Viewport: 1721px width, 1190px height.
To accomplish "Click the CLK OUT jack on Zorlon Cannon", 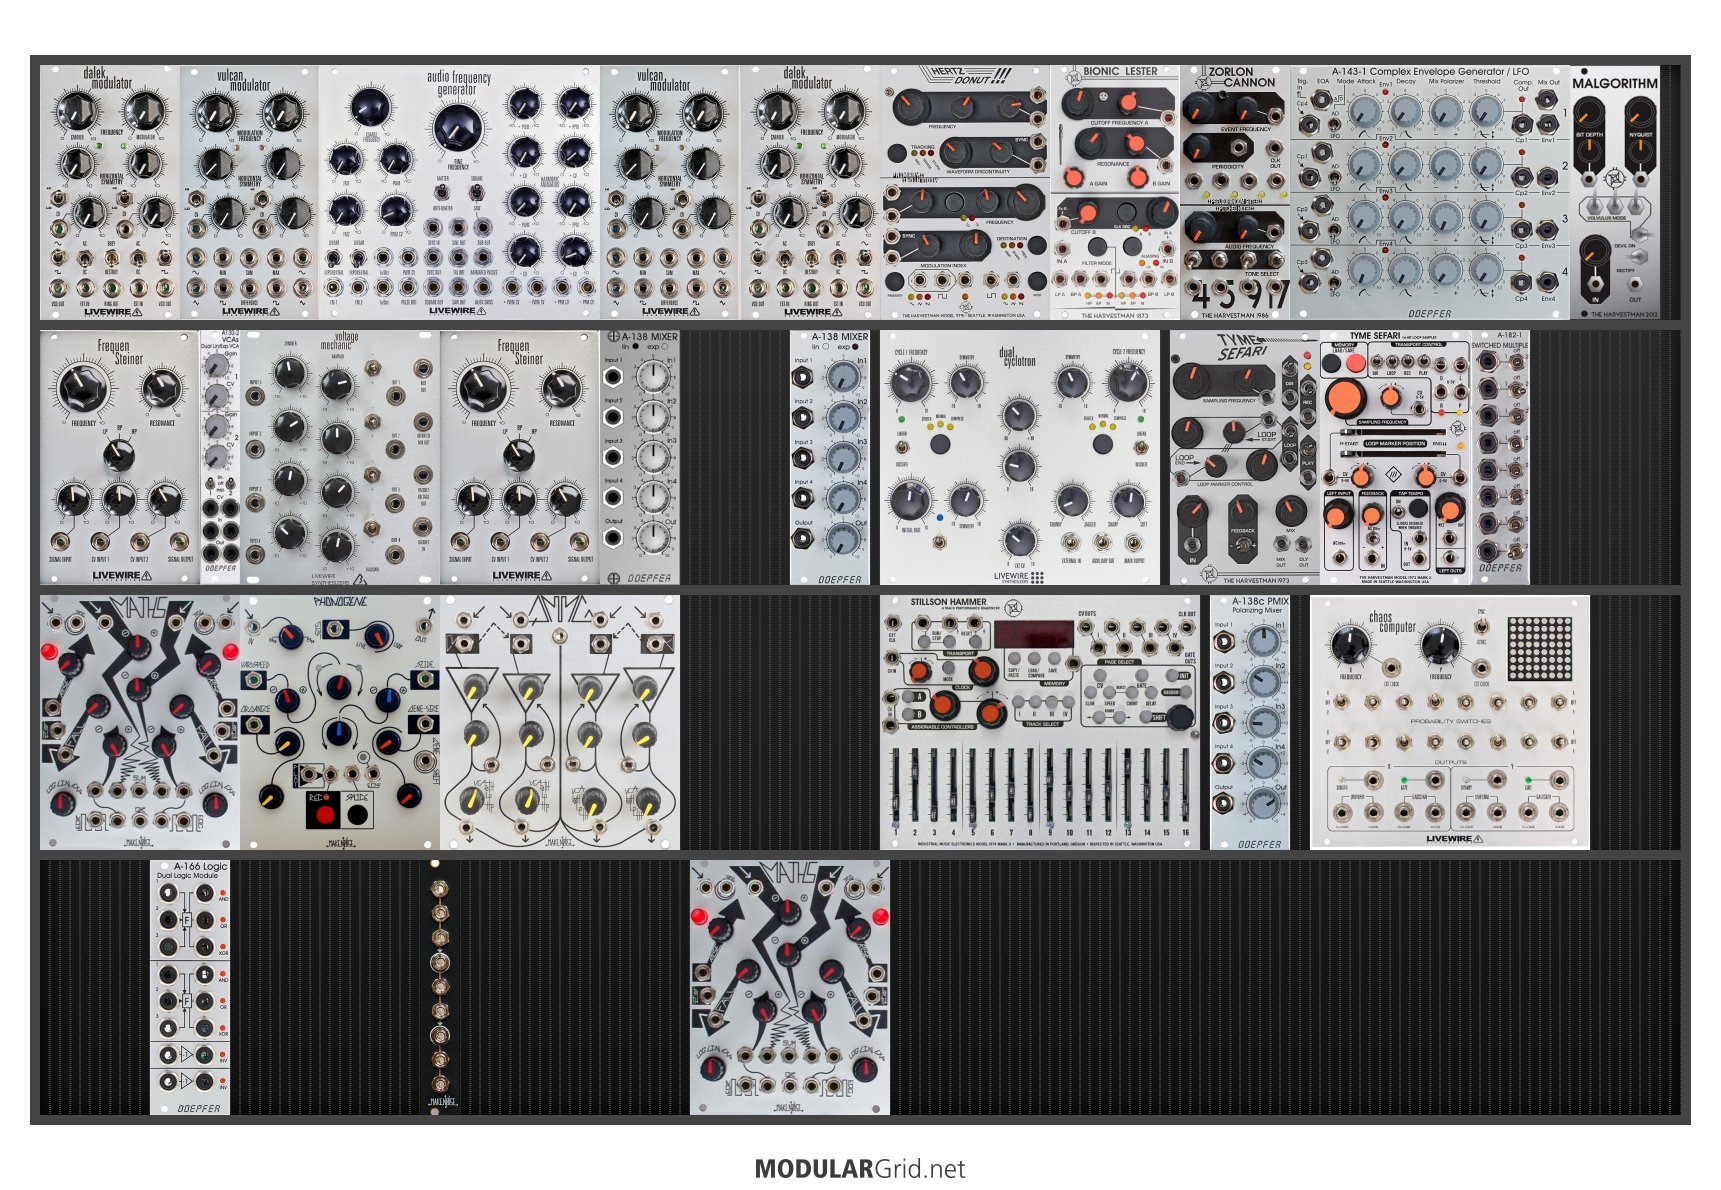I will tap(1274, 147).
